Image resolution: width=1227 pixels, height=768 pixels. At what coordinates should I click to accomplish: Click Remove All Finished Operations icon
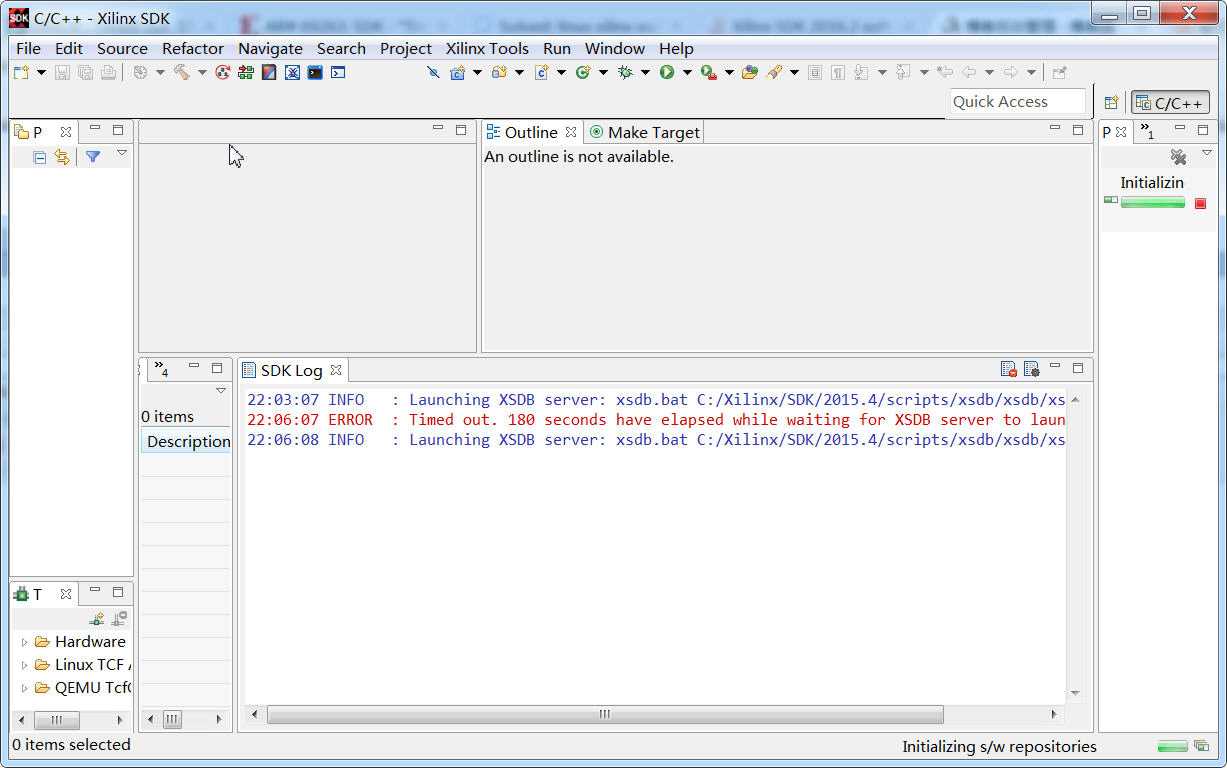pos(1178,157)
